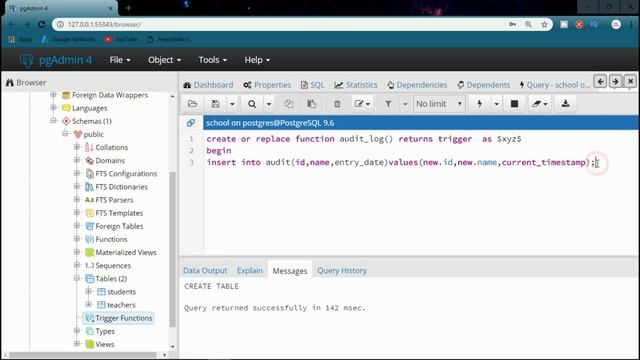Stop query with square icon
The height and width of the screenshot is (360, 640).
point(514,104)
